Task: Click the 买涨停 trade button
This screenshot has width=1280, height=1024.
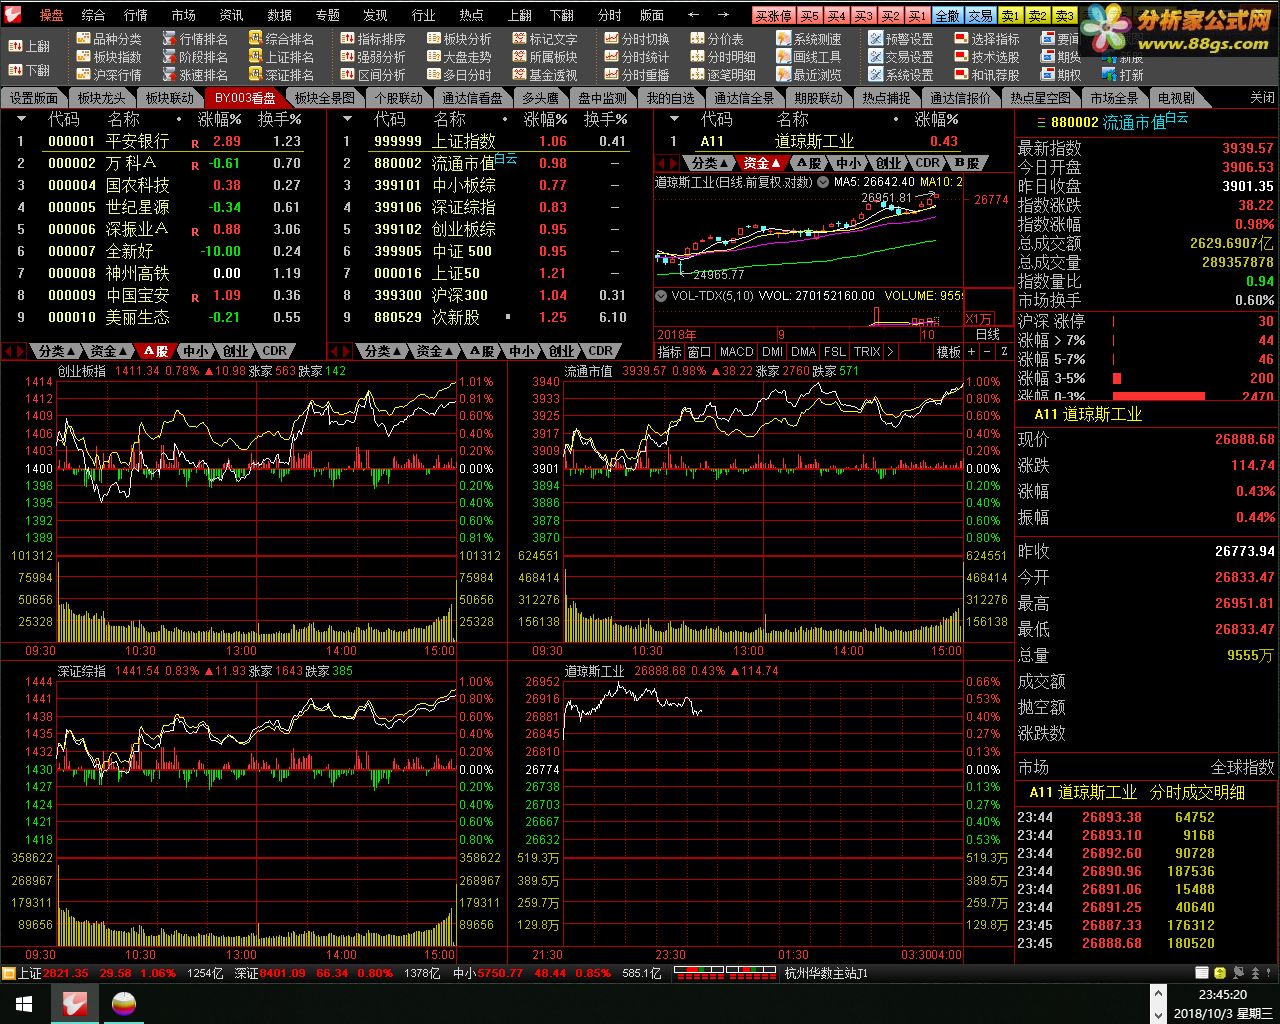Action: [x=774, y=16]
